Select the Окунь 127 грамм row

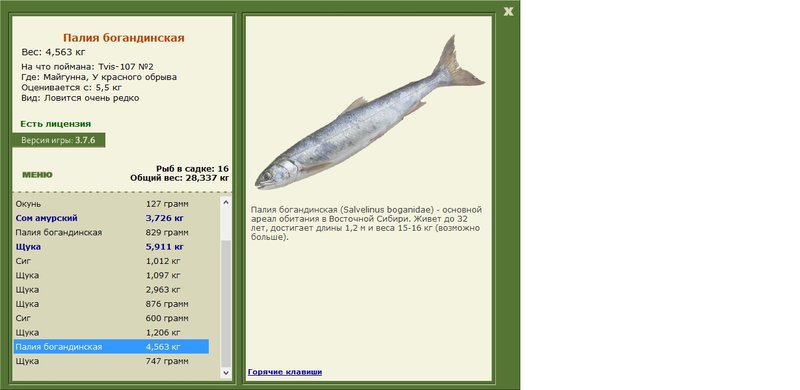coord(111,204)
